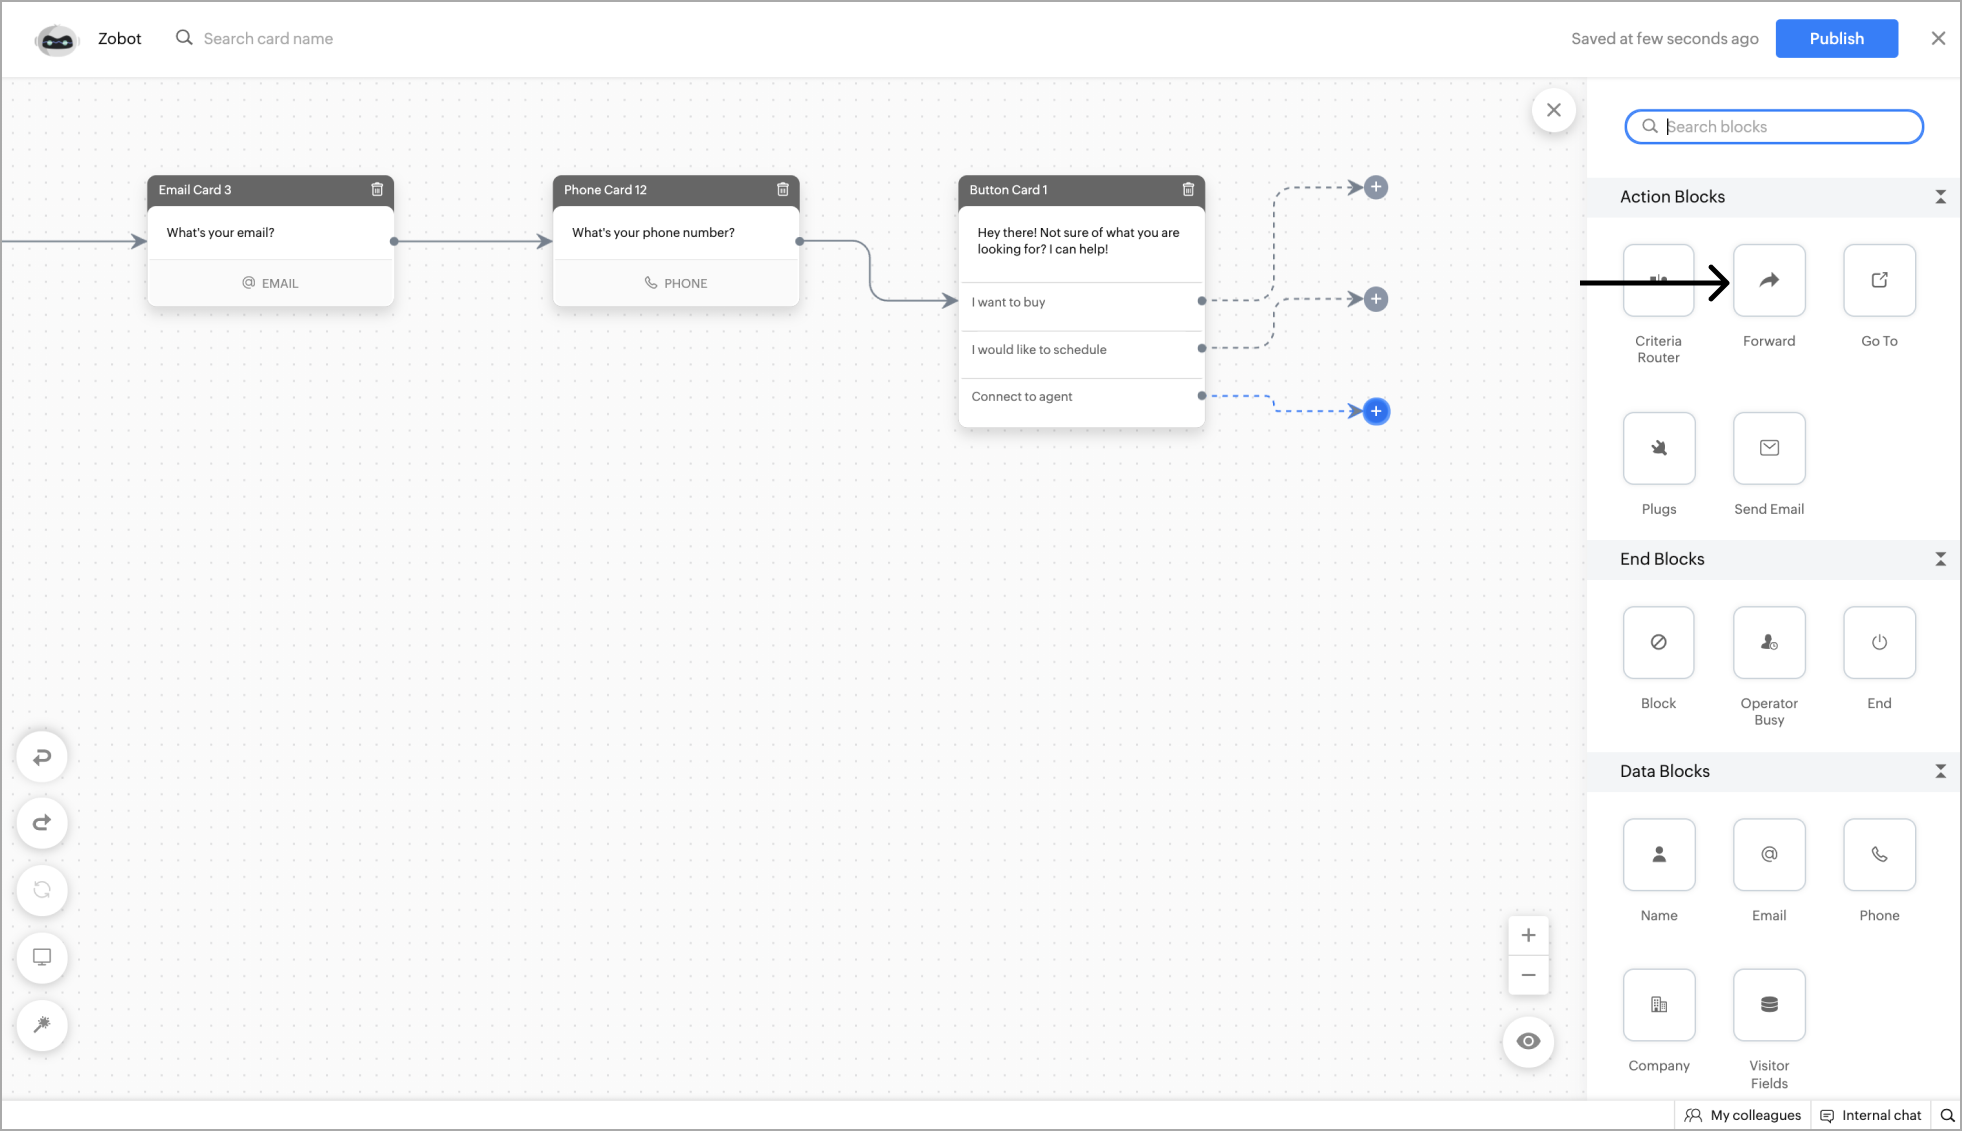
Task: Toggle the eye preview button
Action: 1528,1041
